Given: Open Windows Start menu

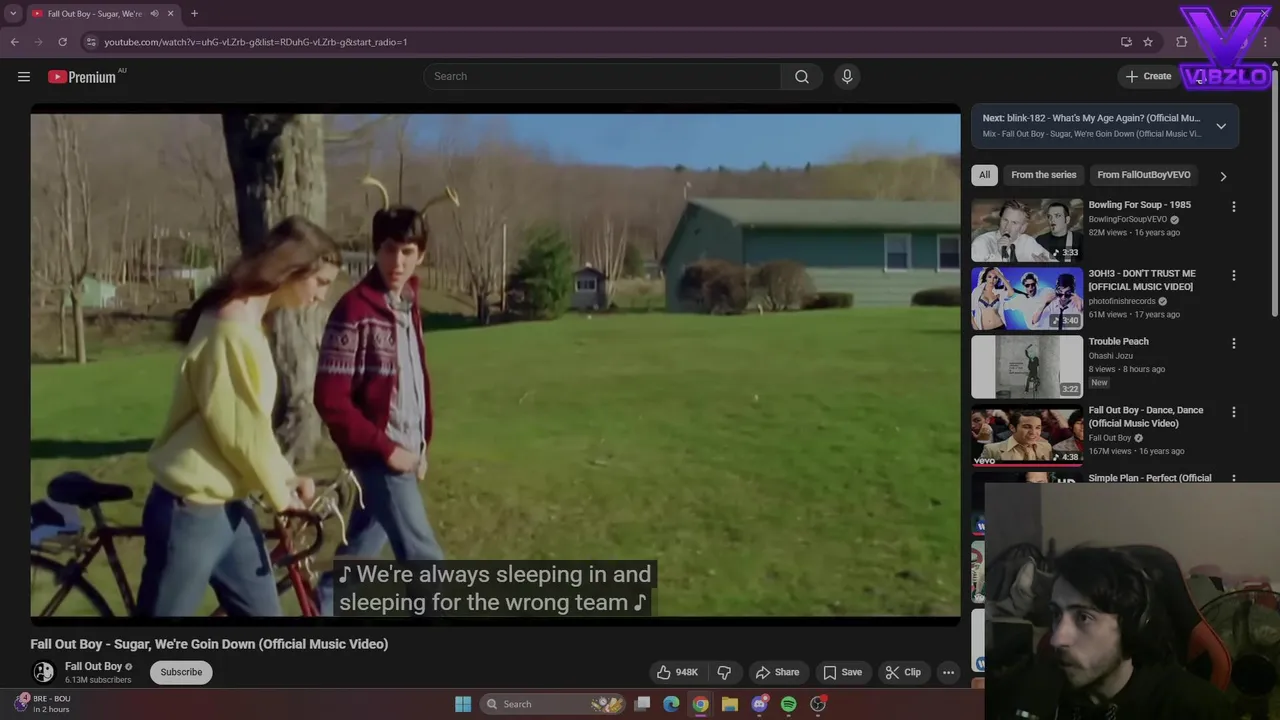Looking at the screenshot, I should pos(463,704).
